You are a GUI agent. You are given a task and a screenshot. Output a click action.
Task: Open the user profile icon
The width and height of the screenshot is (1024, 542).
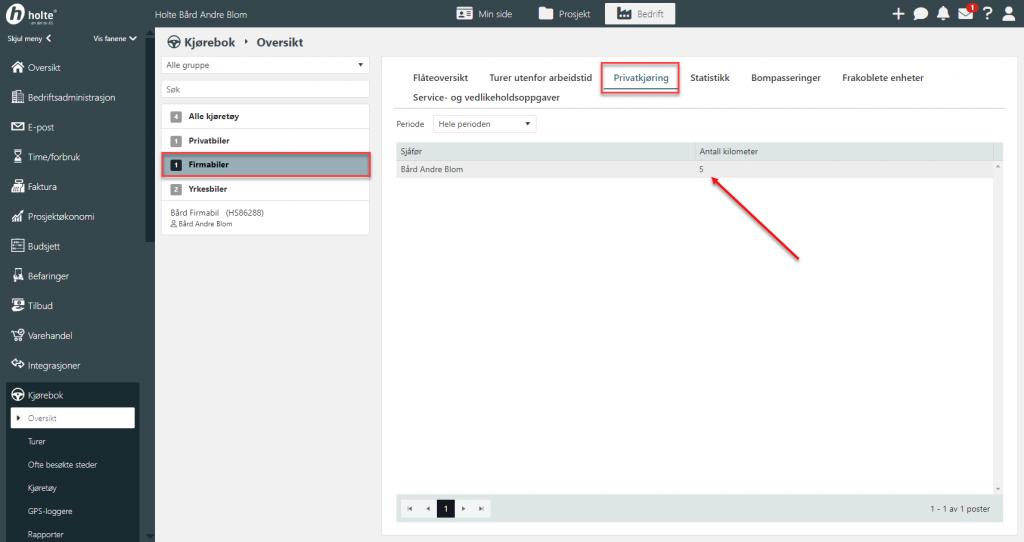click(1009, 14)
